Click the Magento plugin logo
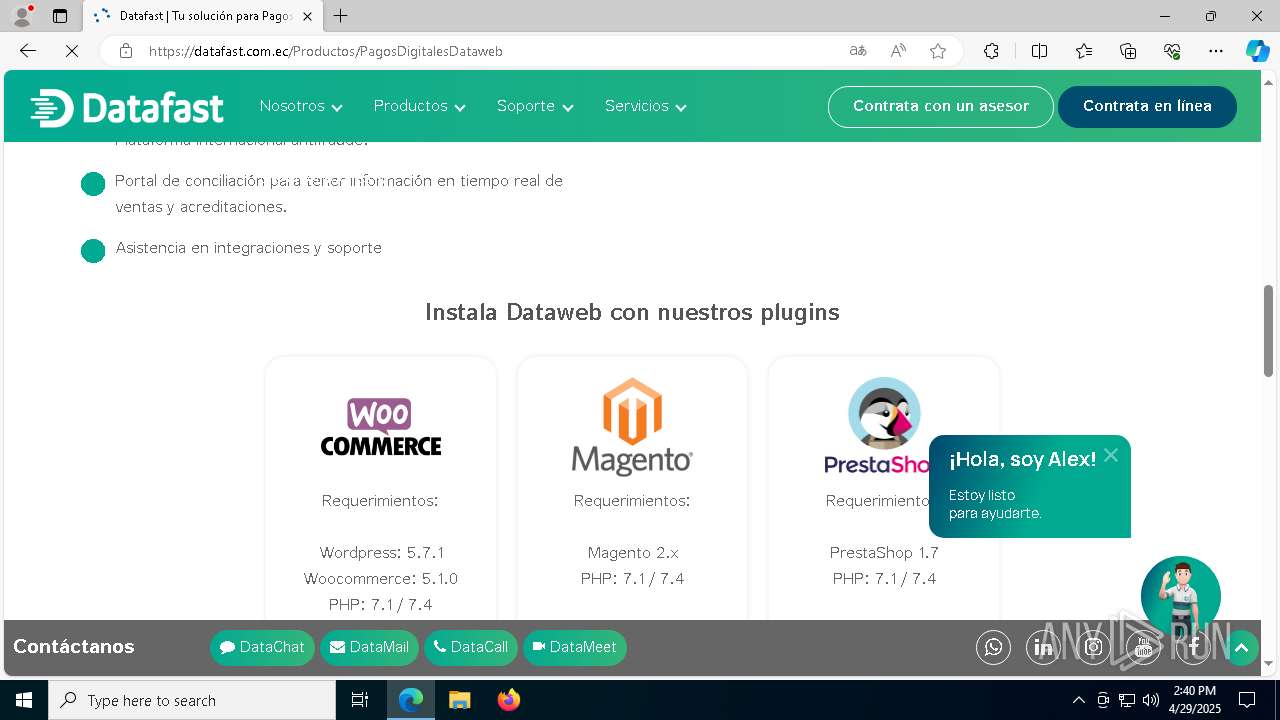Screen dimensions: 1280x720 click(x=632, y=427)
